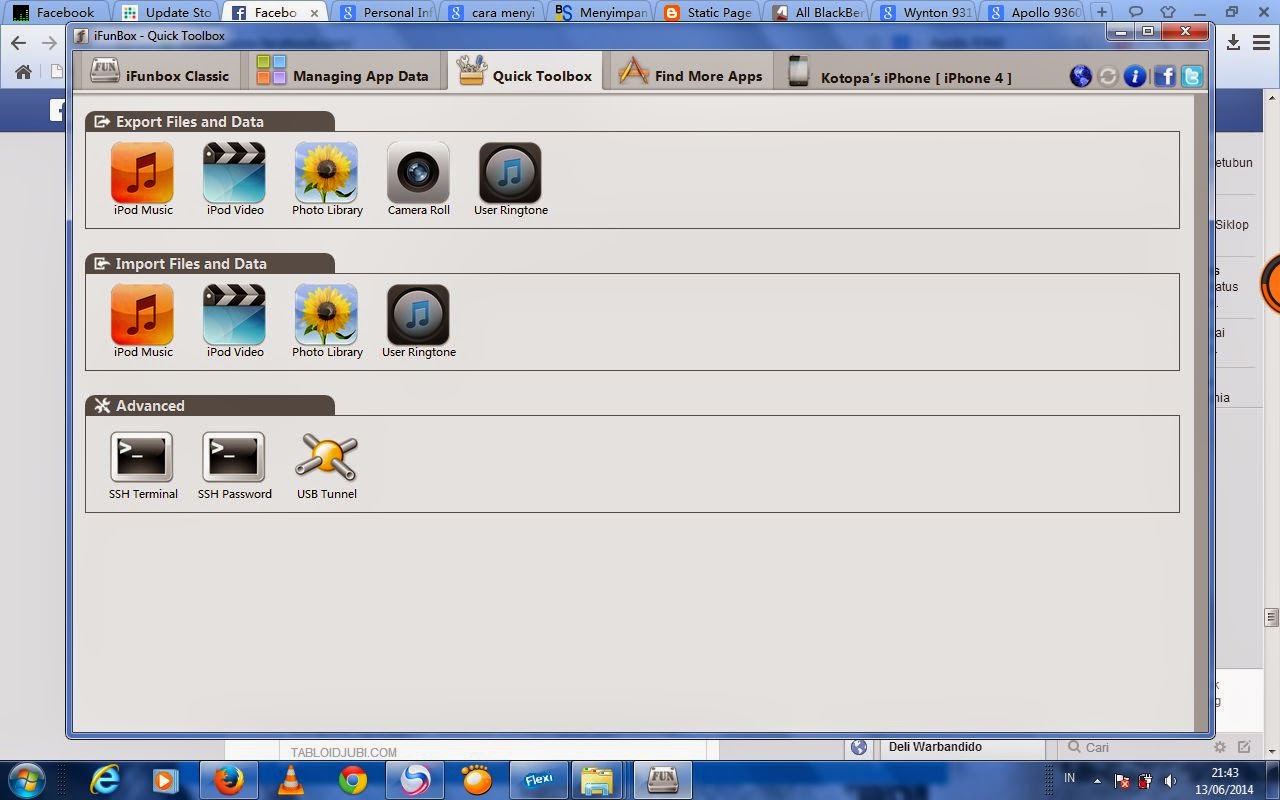Switch to iFunbox Classic tab

160,71
